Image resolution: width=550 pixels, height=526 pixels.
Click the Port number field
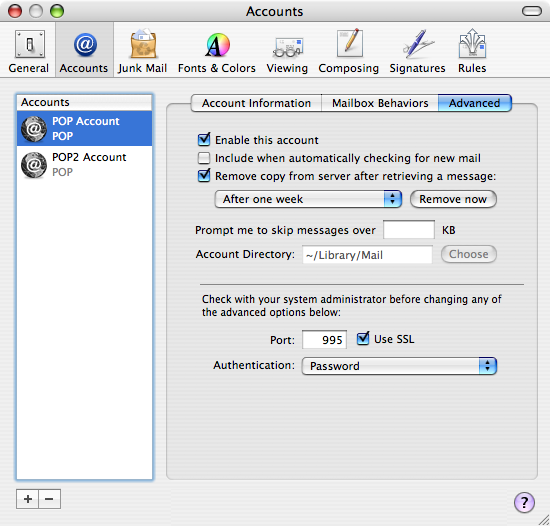tap(324, 339)
